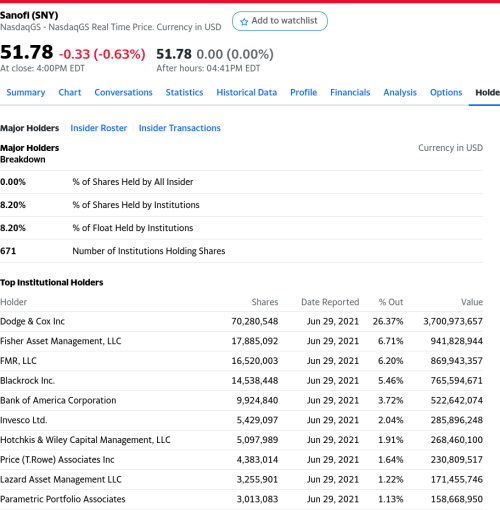
Task: Click the value 3,700,973,657
Action: 453,321
